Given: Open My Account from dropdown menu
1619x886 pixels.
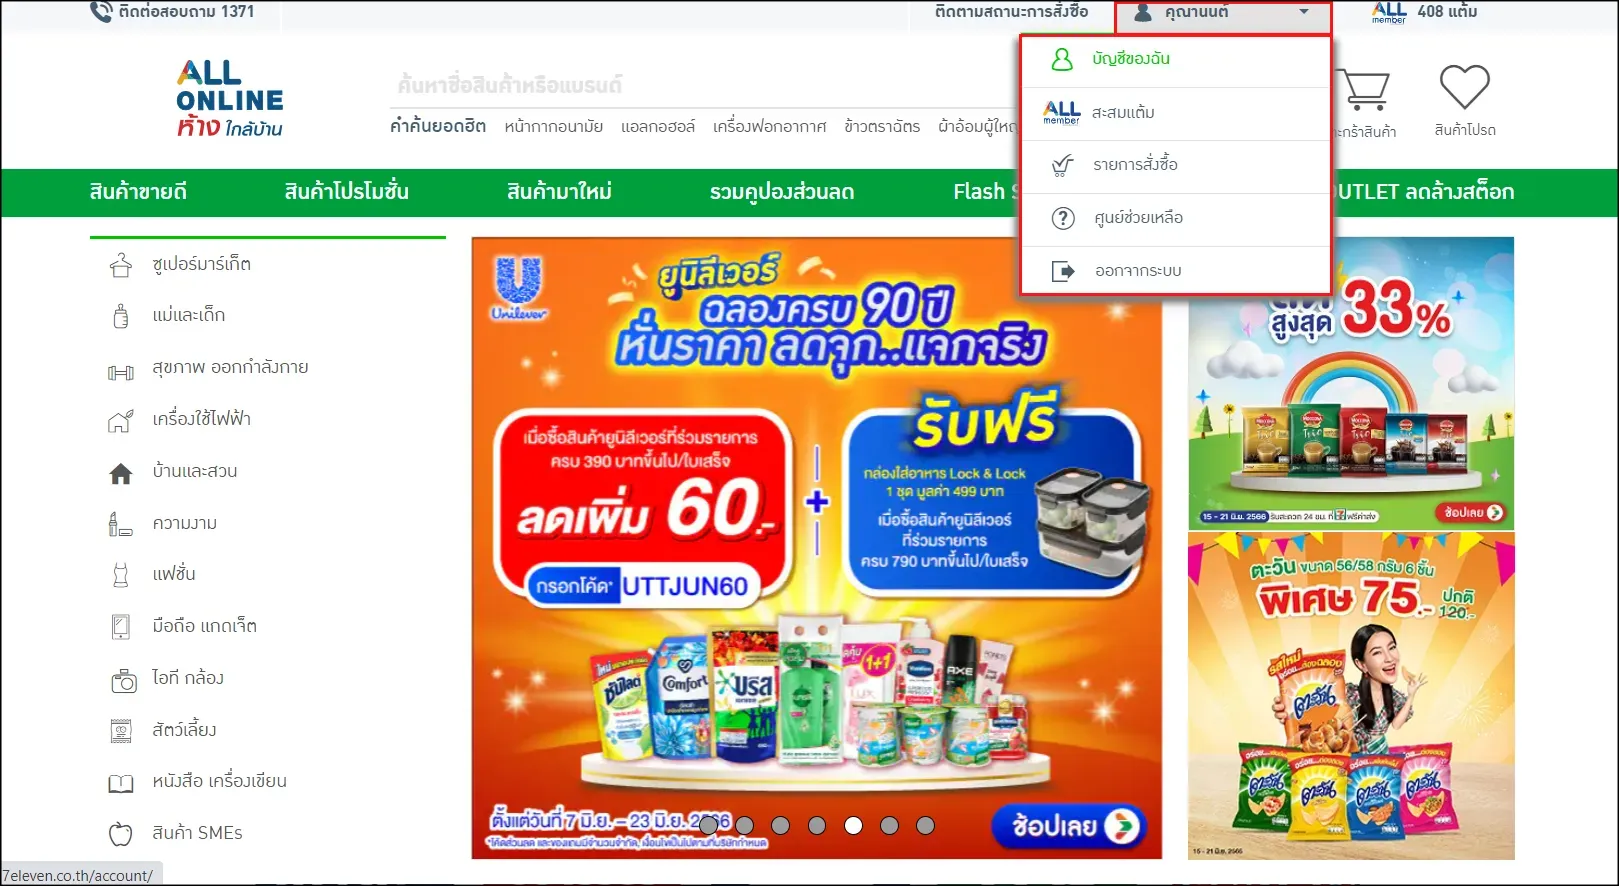Looking at the screenshot, I should click(x=1130, y=59).
